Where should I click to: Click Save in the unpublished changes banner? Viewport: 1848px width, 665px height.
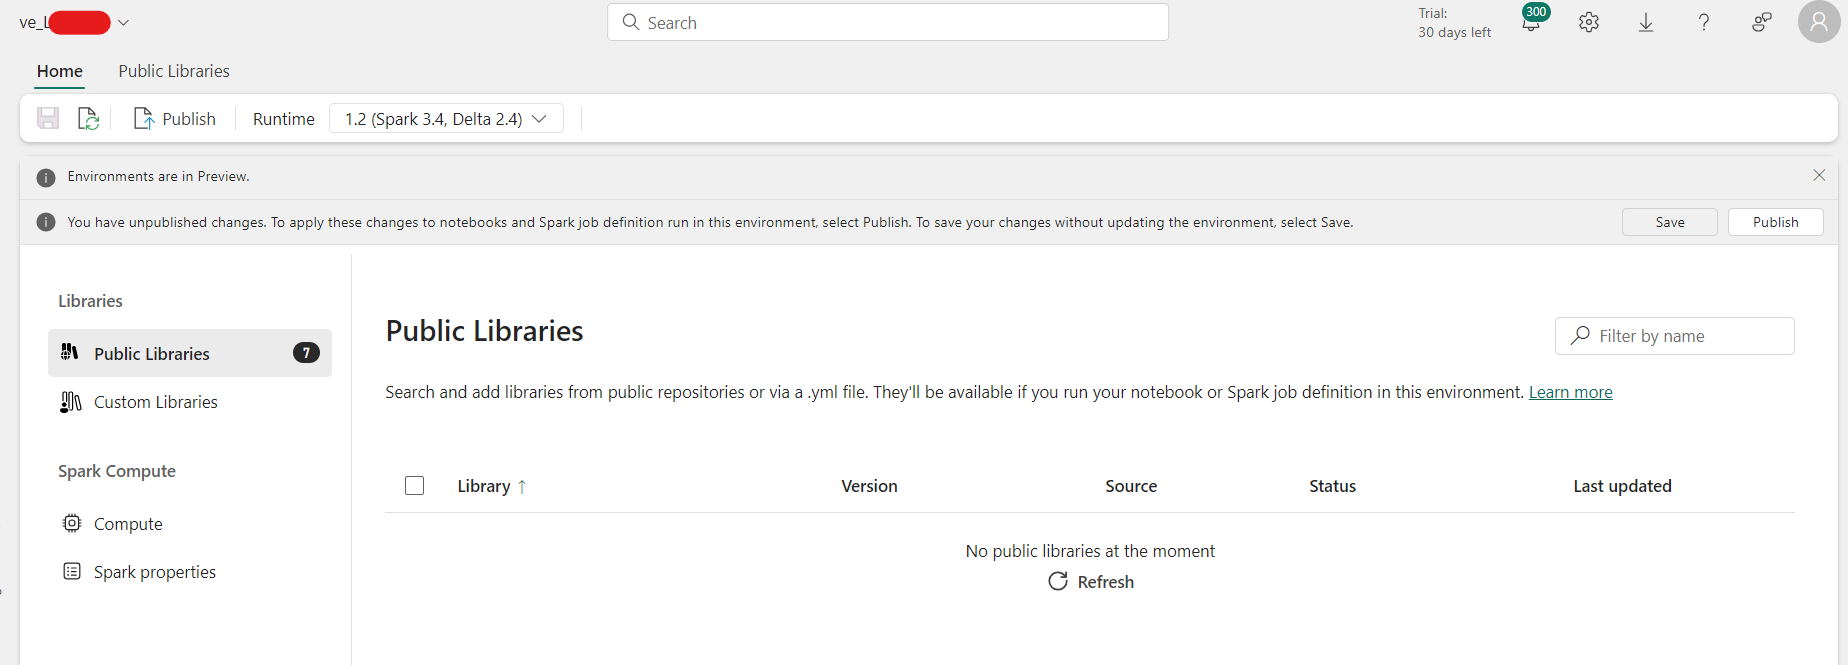point(1670,222)
